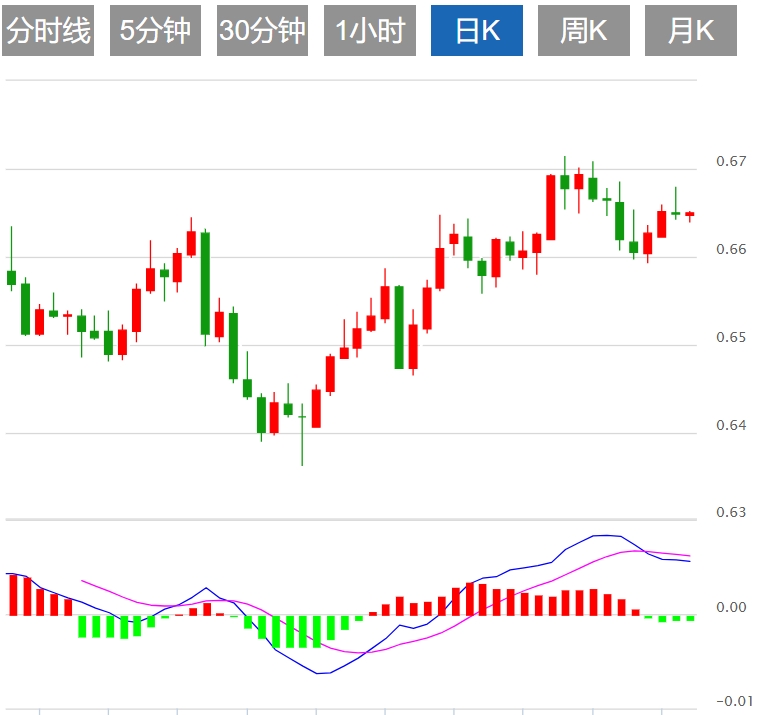Open the 30分钟 interval tab
The image size is (769, 715).
(262, 31)
